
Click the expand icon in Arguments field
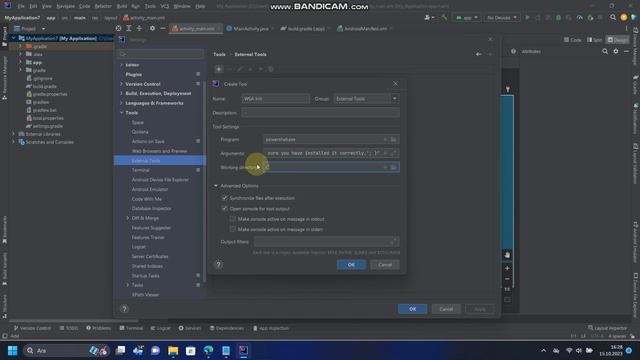(x=393, y=153)
